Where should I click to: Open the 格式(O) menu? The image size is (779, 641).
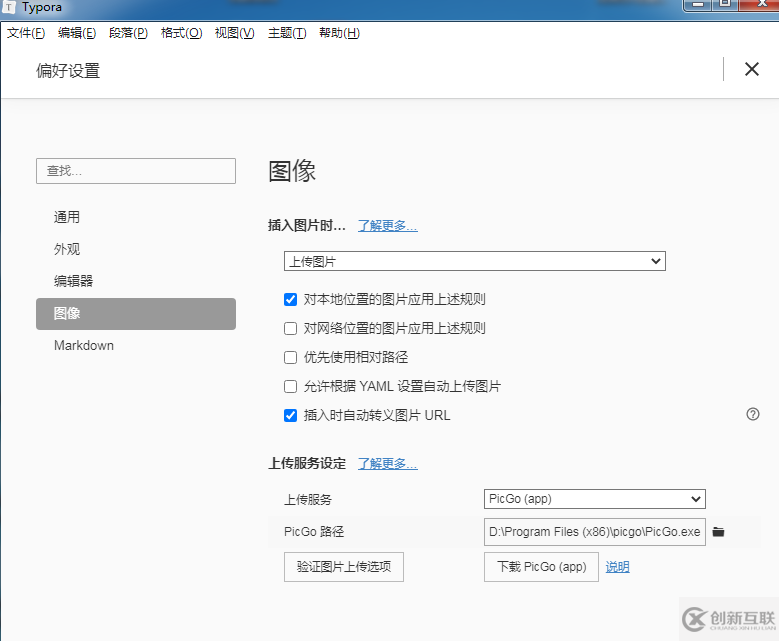pos(181,33)
